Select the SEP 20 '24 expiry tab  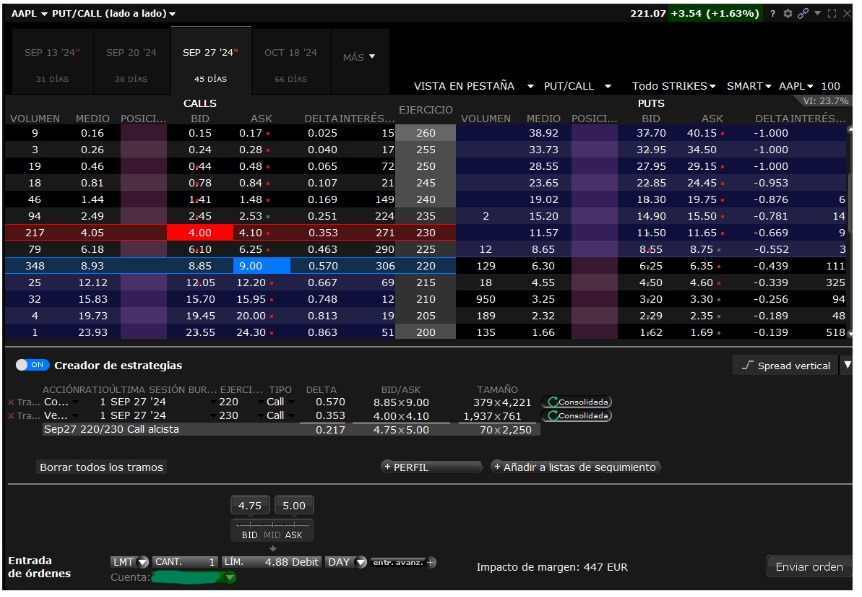click(131, 61)
